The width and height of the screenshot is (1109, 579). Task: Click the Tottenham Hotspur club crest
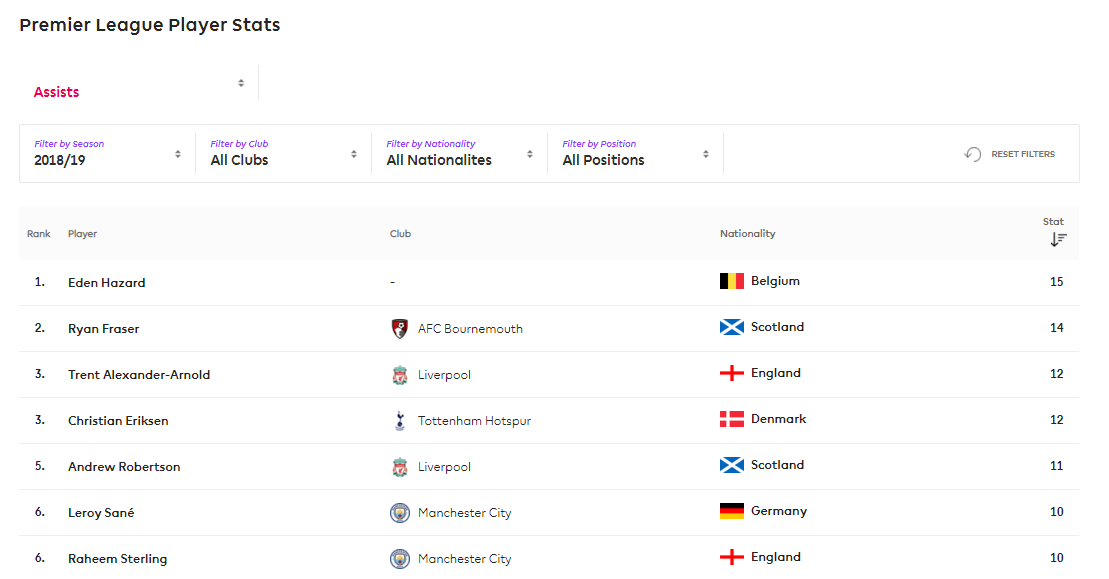point(400,421)
